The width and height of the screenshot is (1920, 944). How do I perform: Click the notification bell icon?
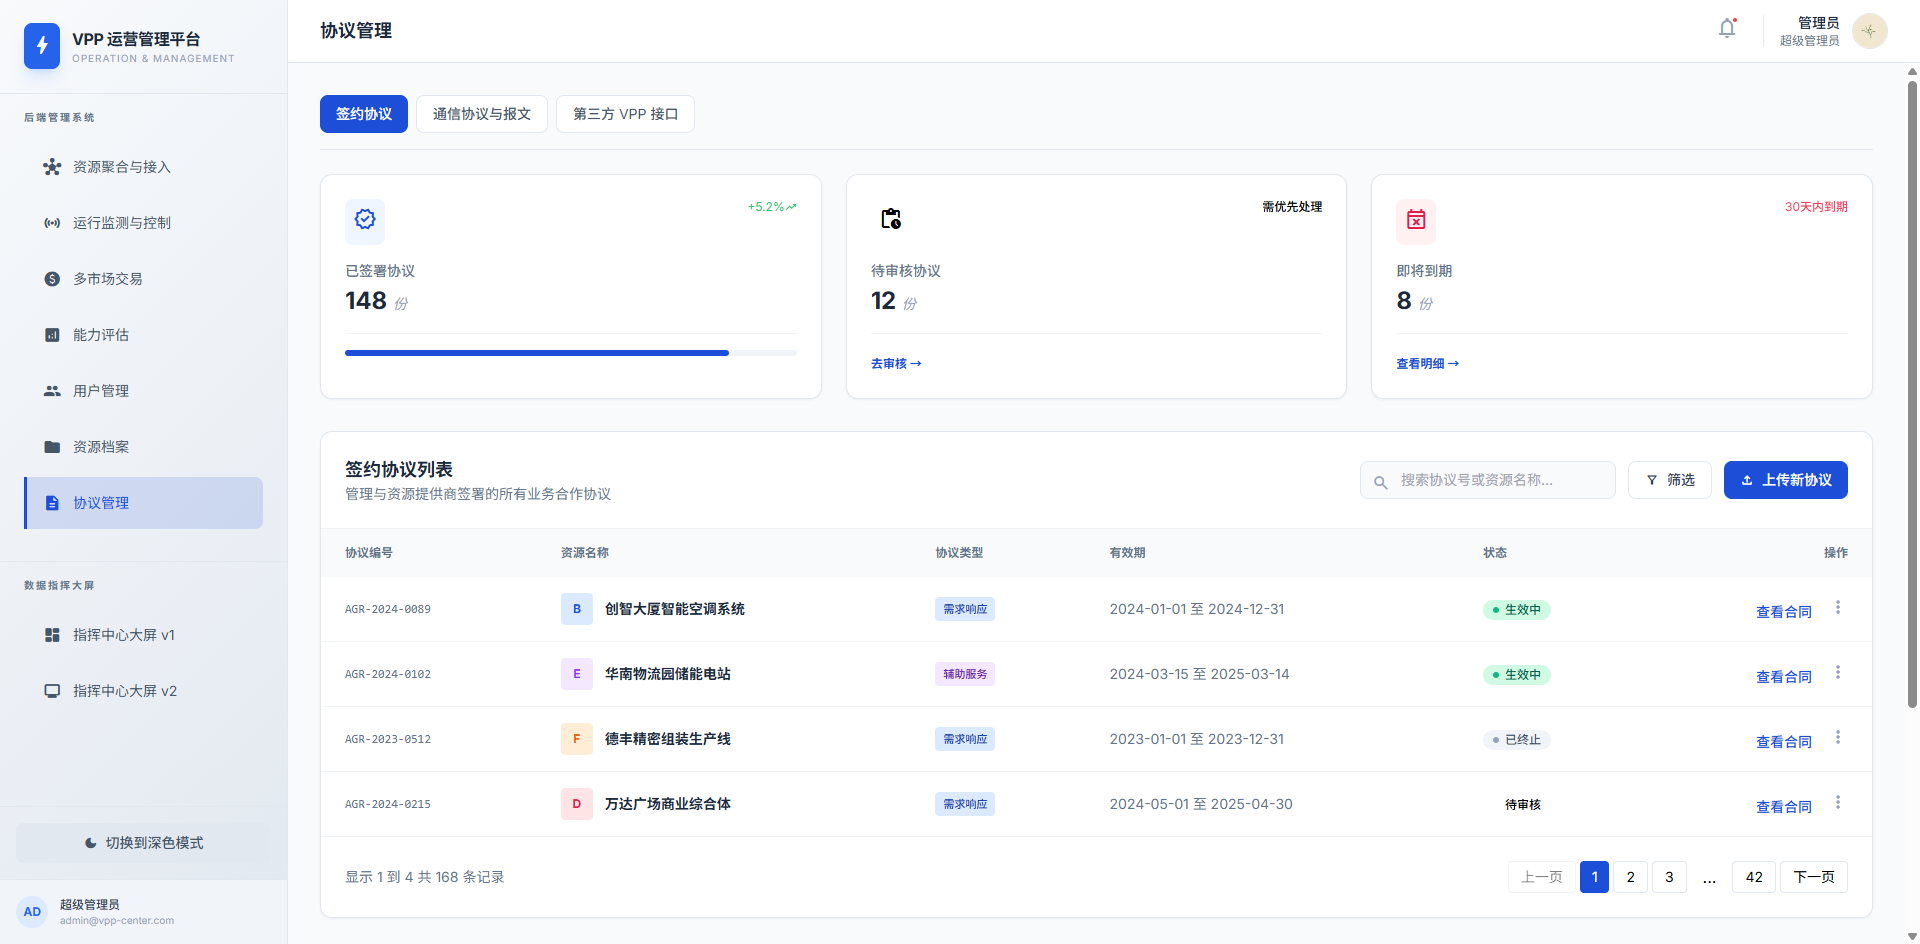[1727, 29]
